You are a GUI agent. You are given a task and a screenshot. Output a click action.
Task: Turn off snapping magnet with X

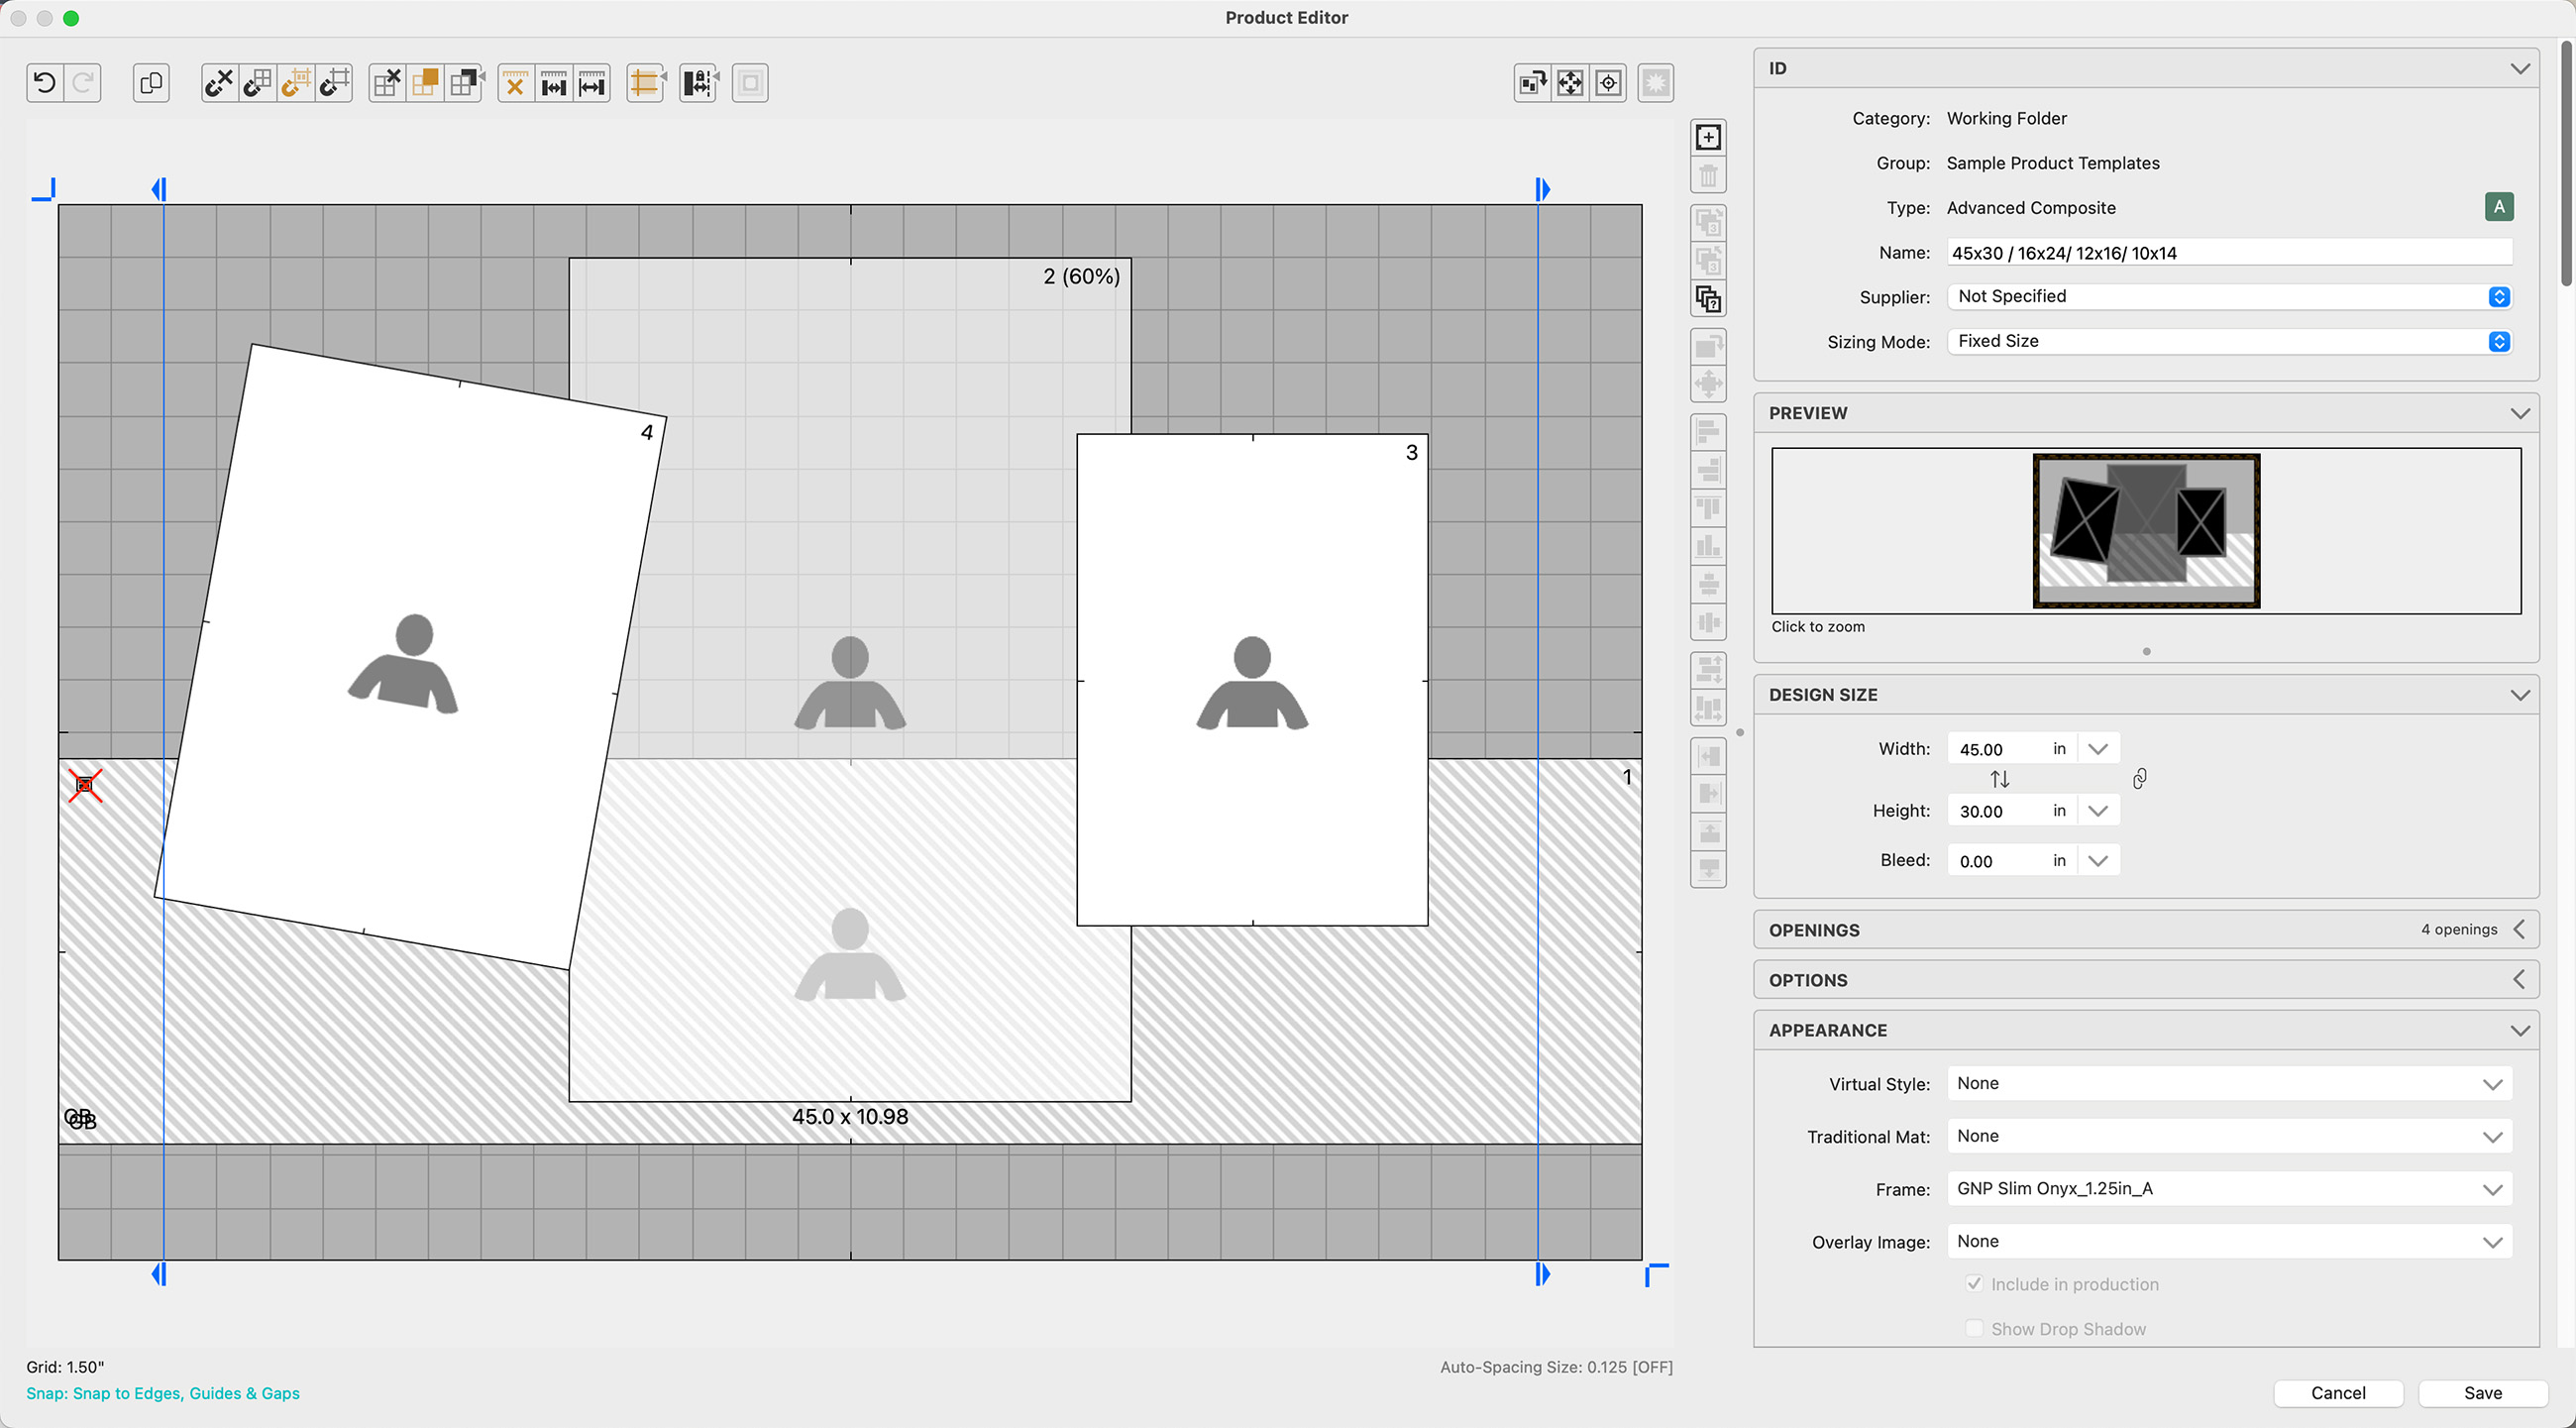(x=219, y=83)
